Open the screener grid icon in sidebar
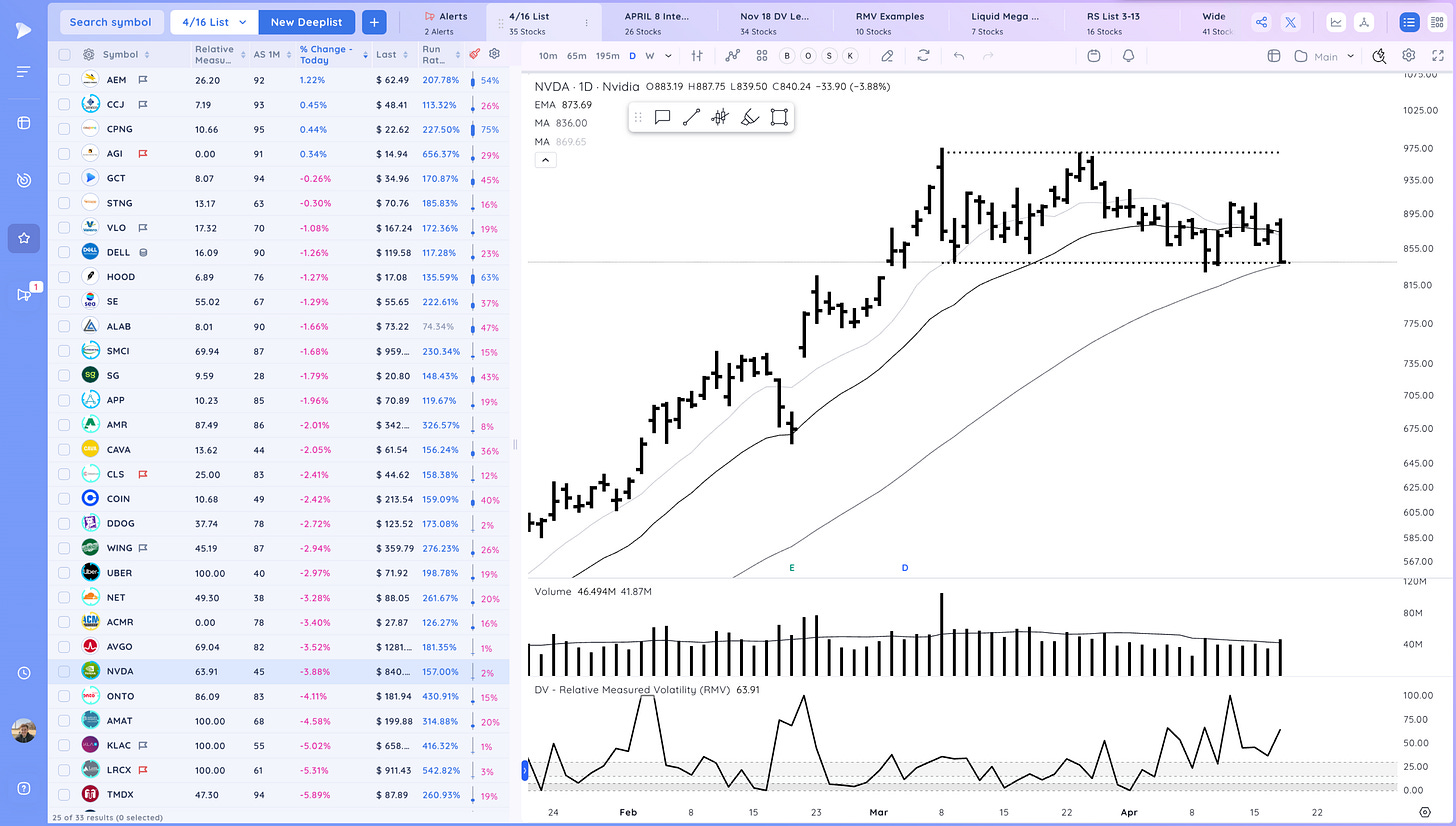The width and height of the screenshot is (1456, 826). click(x=23, y=123)
